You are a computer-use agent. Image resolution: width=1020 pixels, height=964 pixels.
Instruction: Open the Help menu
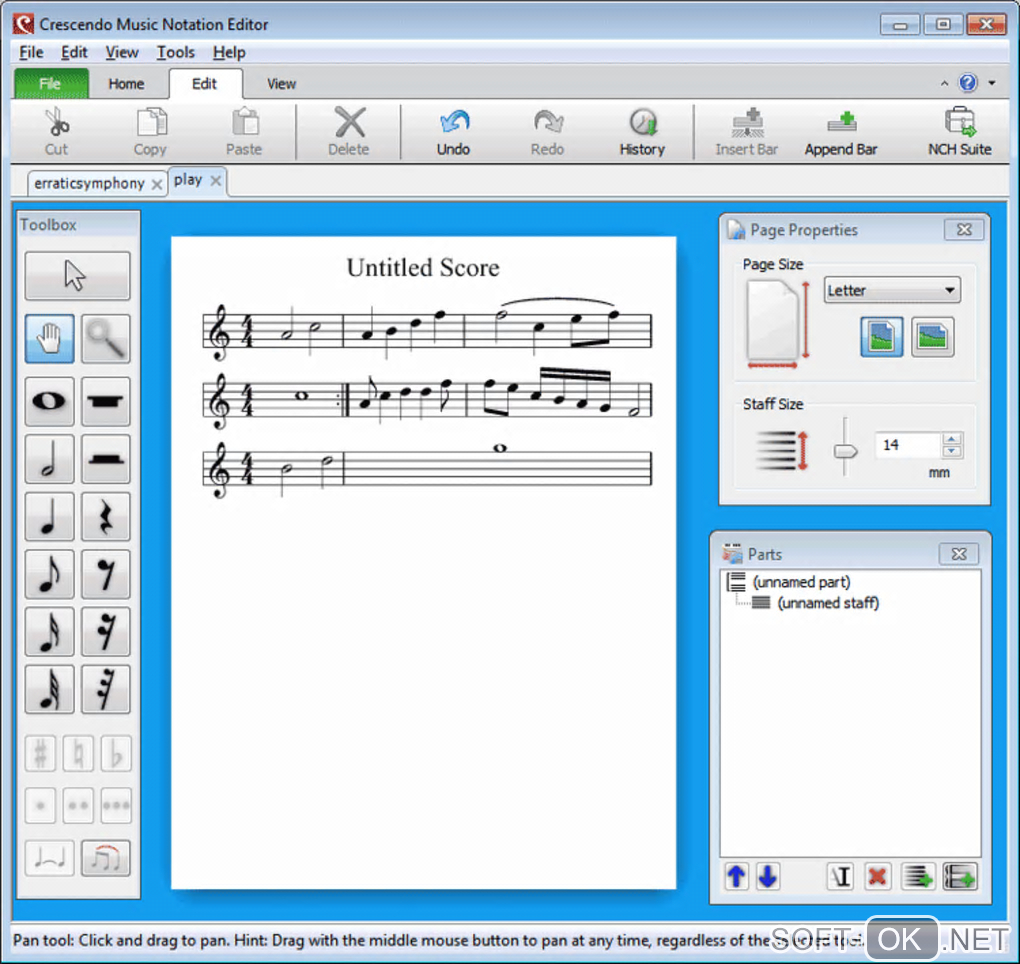(x=229, y=52)
